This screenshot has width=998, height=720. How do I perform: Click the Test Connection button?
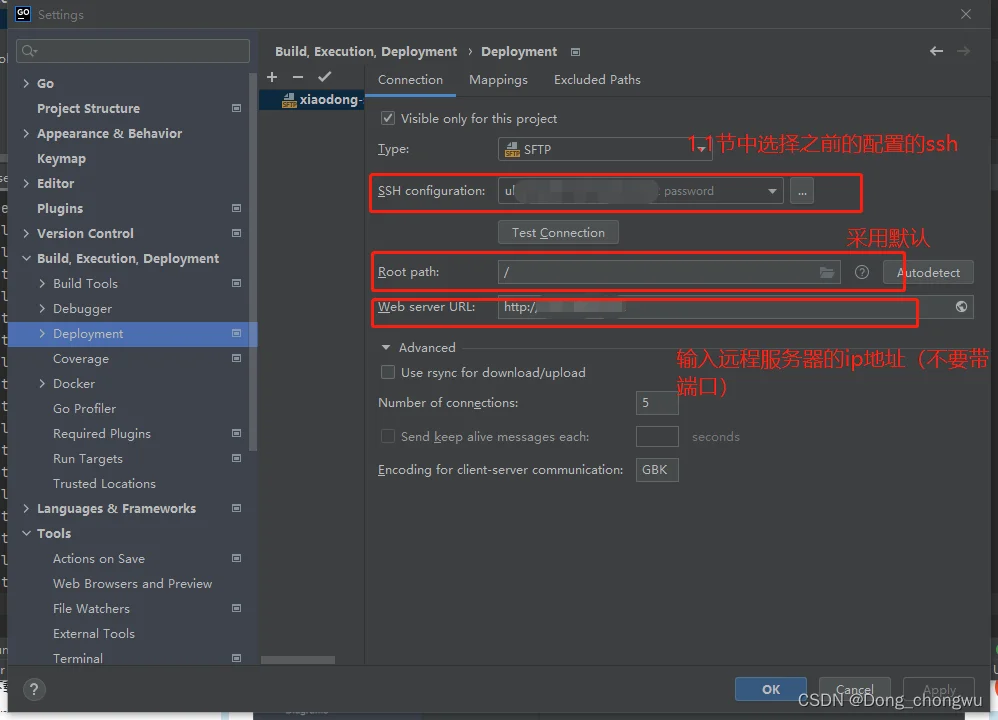coord(558,232)
